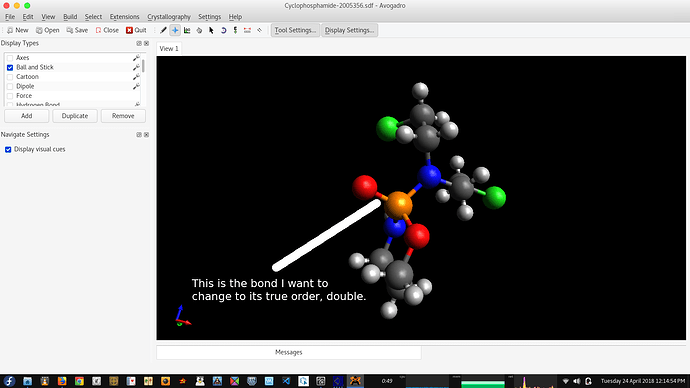Screen dimensions: 690x388
Task: Click the Remove display type button
Action: 123,116
